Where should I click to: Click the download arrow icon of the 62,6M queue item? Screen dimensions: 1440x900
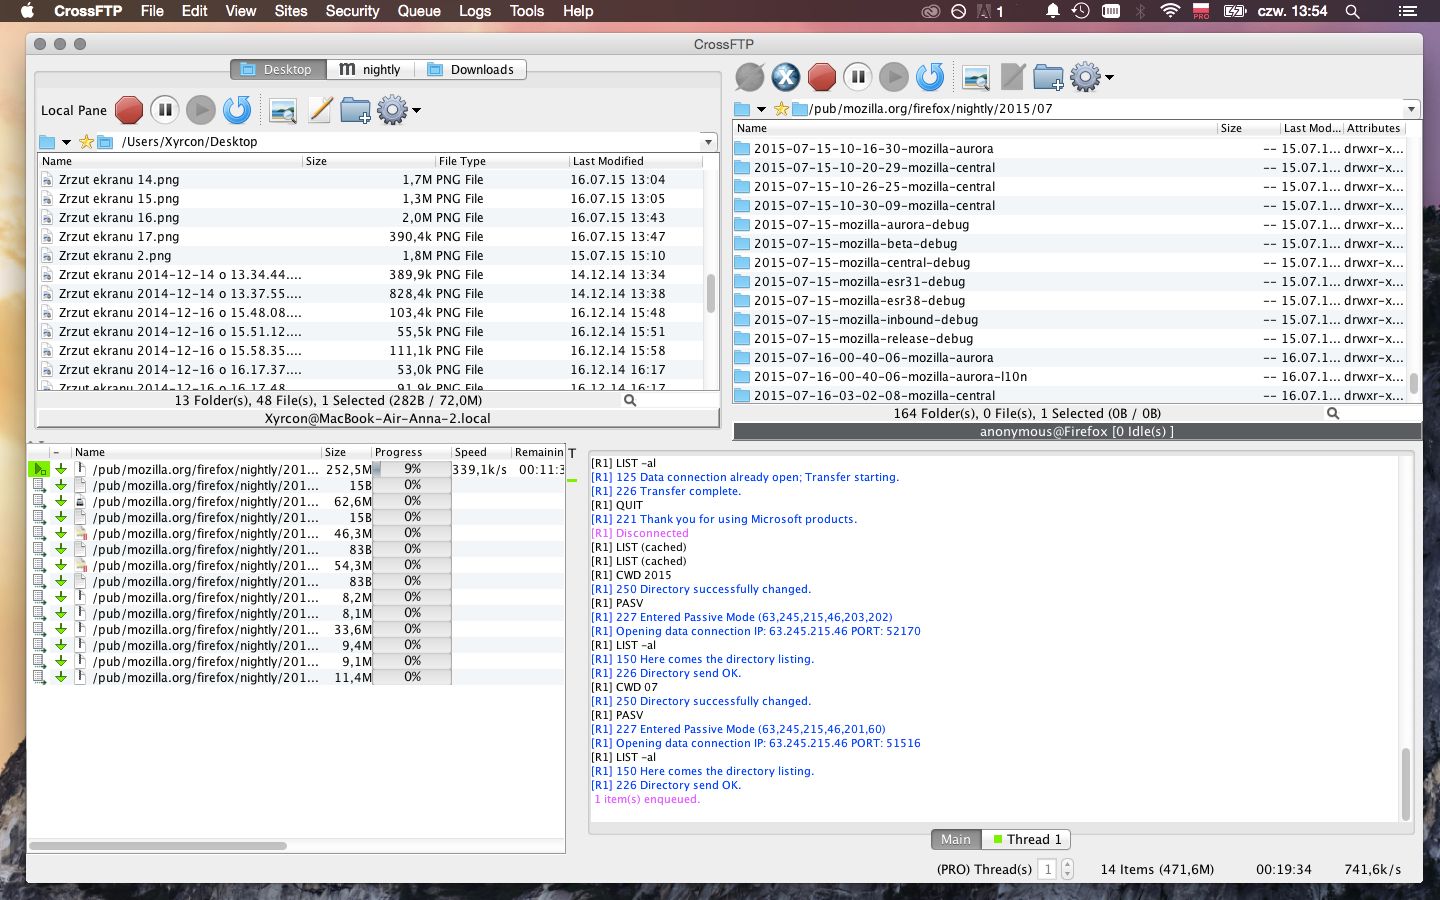(x=60, y=501)
